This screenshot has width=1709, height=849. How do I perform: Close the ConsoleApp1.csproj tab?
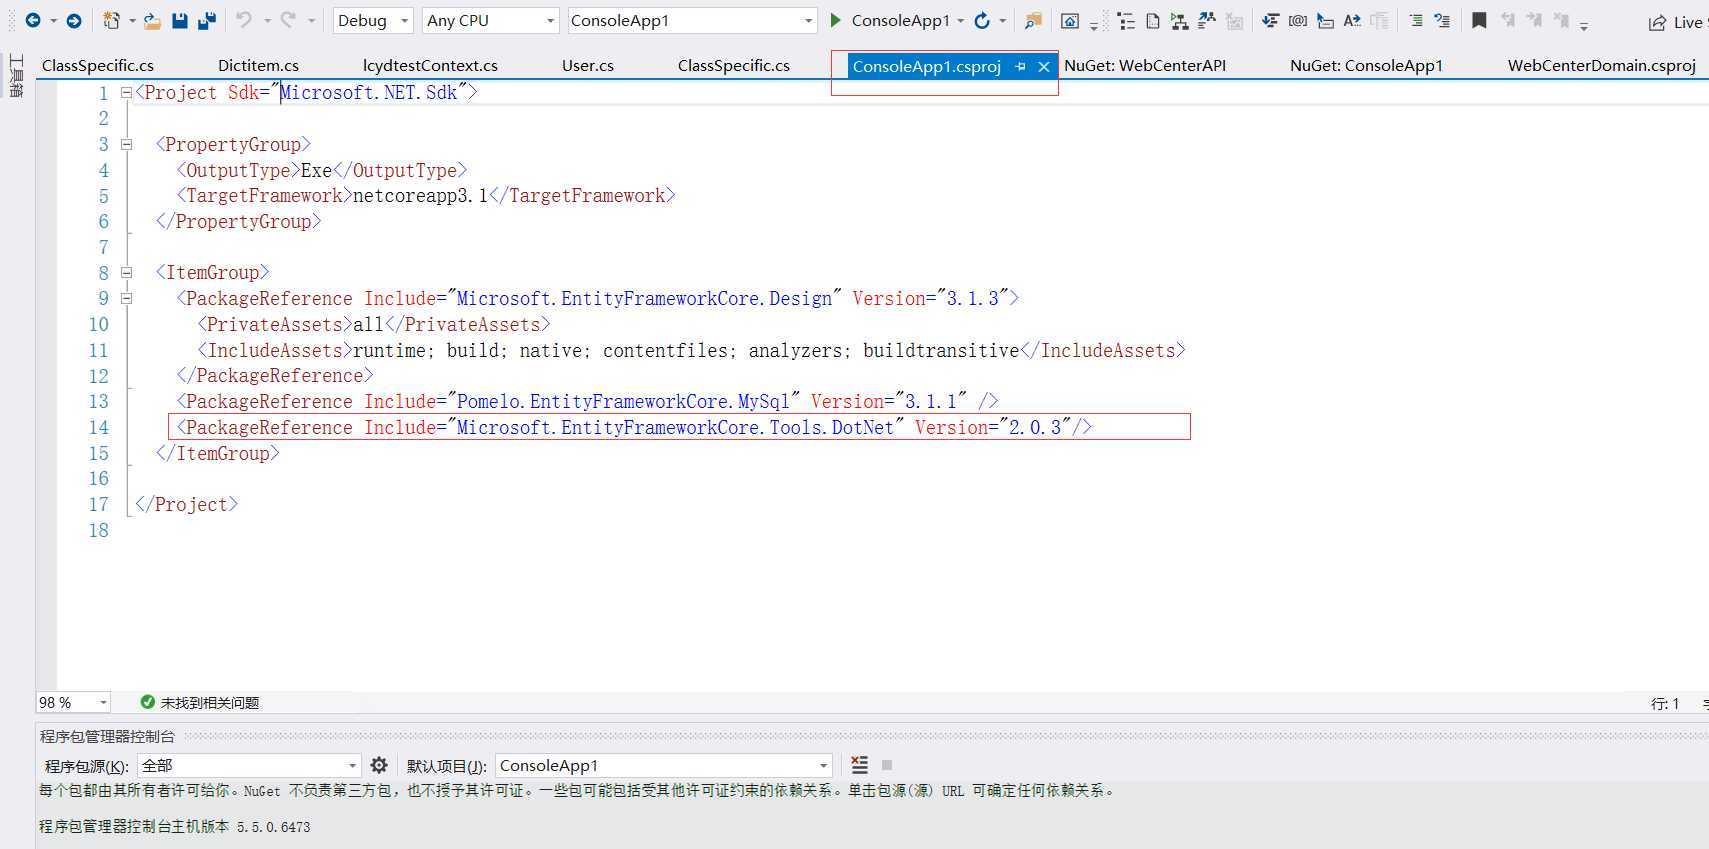pyautogui.click(x=1043, y=66)
